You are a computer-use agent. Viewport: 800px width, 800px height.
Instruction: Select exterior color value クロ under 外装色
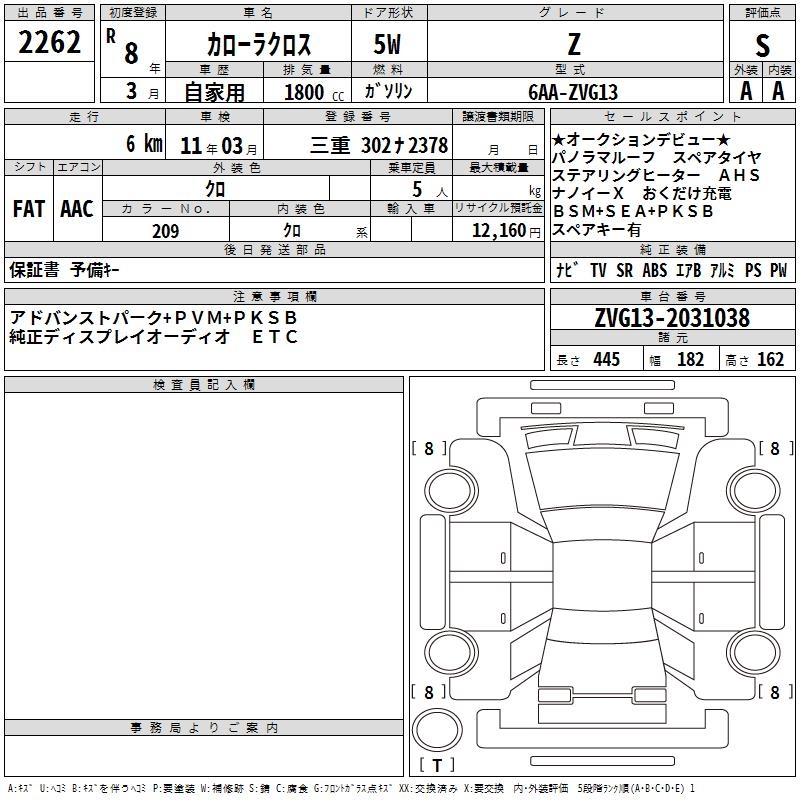point(215,189)
